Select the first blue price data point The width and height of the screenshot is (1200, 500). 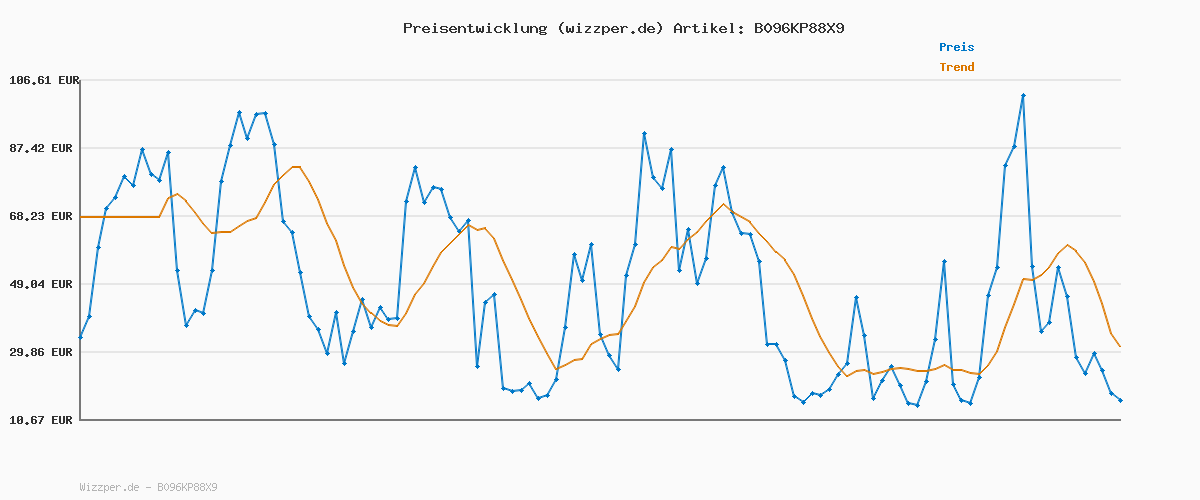pos(81,337)
